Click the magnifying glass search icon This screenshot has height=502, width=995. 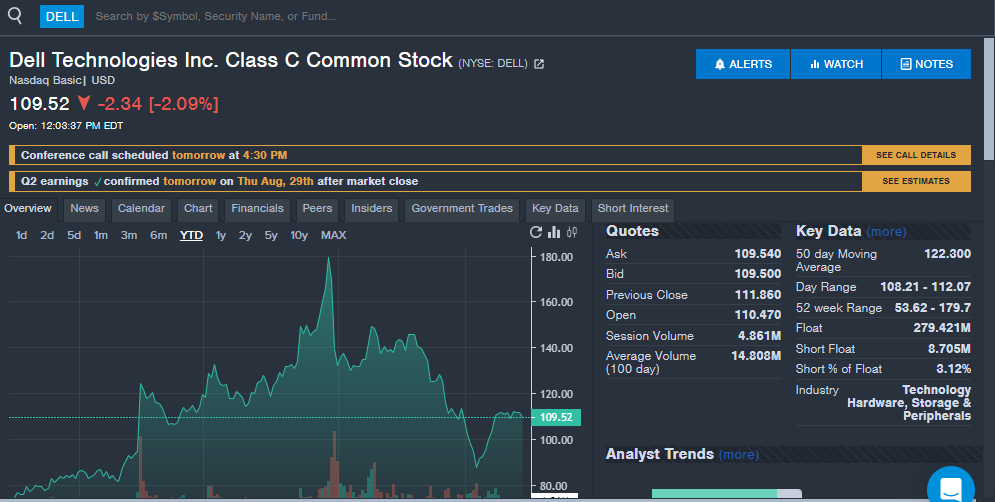pos(15,16)
